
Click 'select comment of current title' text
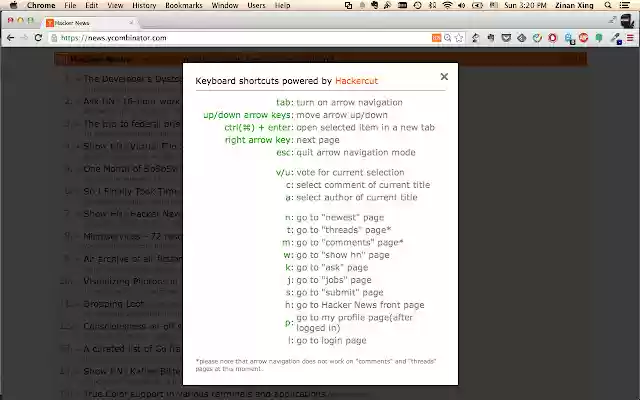point(363,185)
